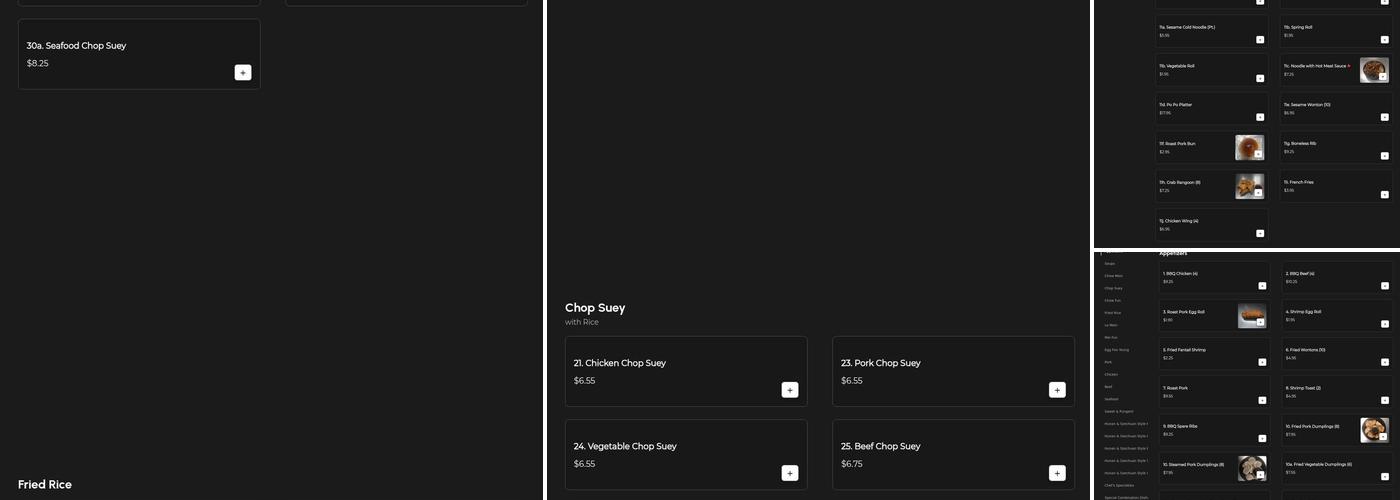Add Seafood Chop Suey to cart
The image size is (1400, 500).
click(243, 72)
